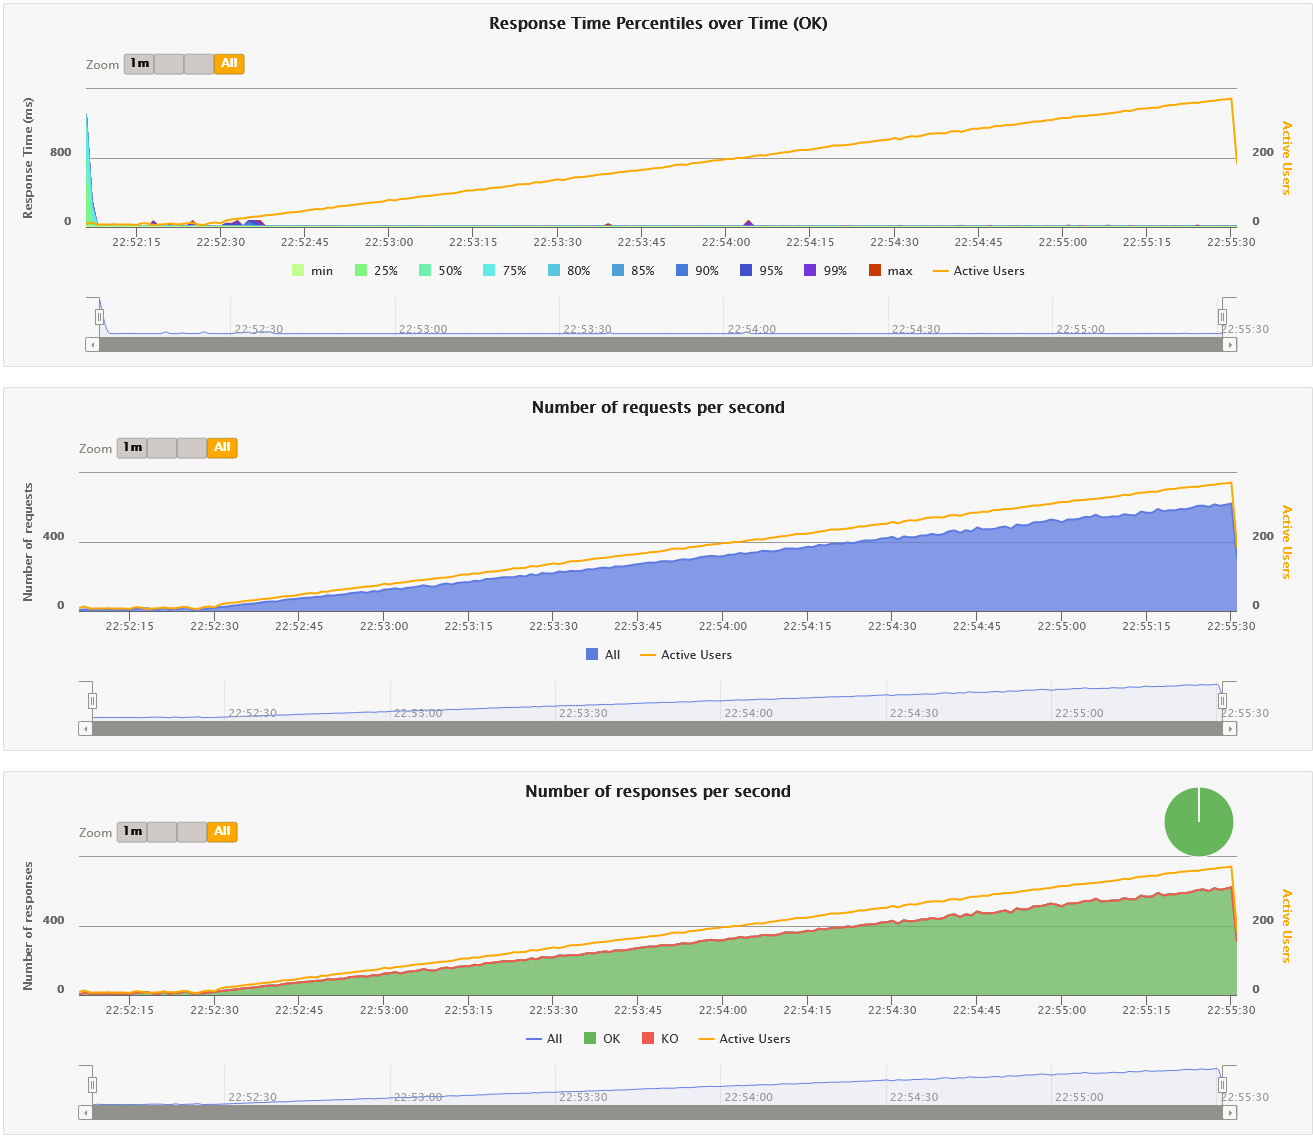Click right range handle of responses navigator
Viewport: 1313px width, 1136px height.
(1222, 1085)
